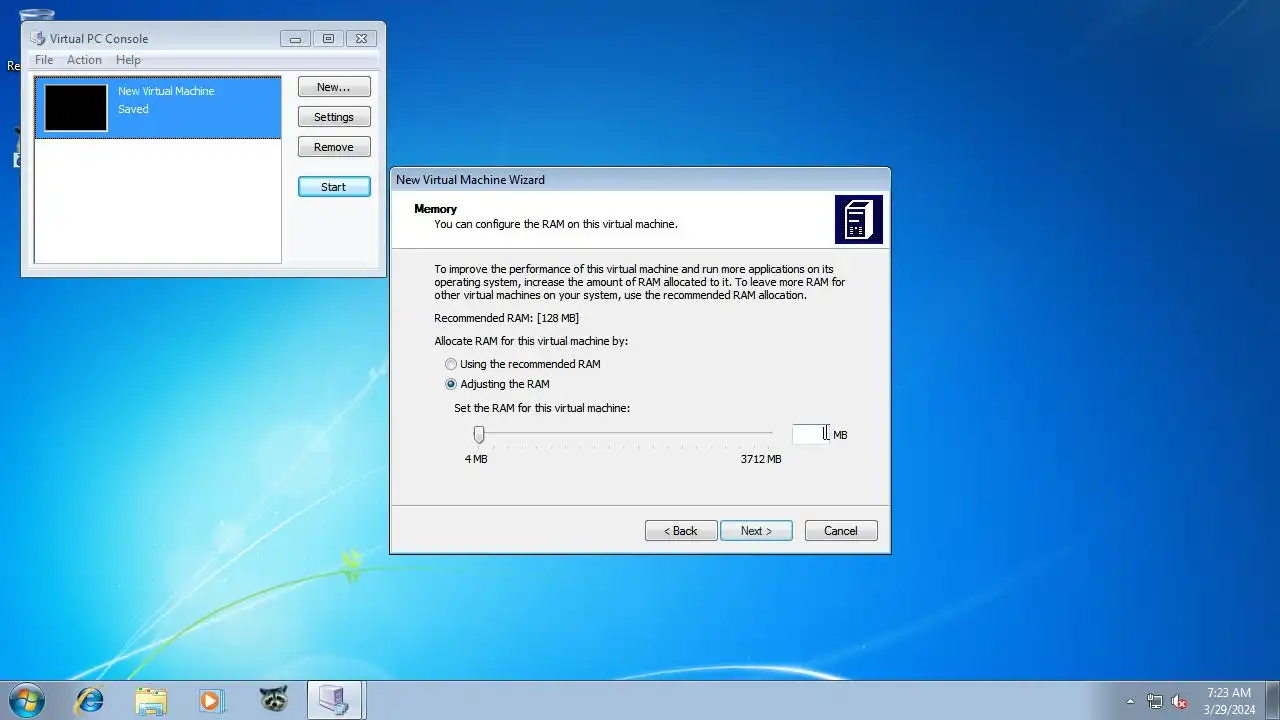Click Remove in Virtual PC Console
1280x720 pixels.
click(334, 147)
